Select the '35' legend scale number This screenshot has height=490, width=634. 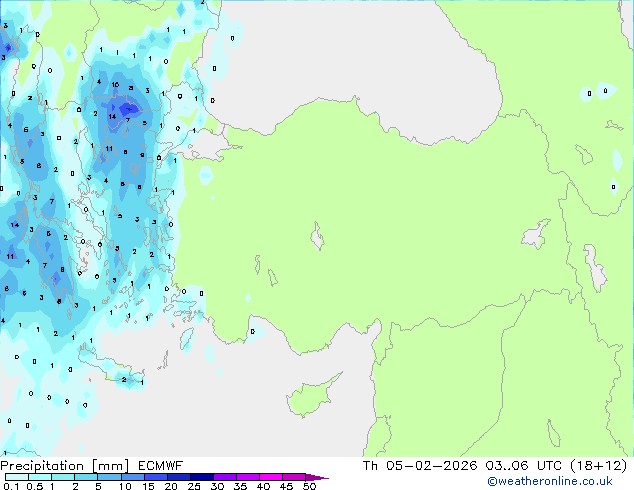(x=240, y=486)
